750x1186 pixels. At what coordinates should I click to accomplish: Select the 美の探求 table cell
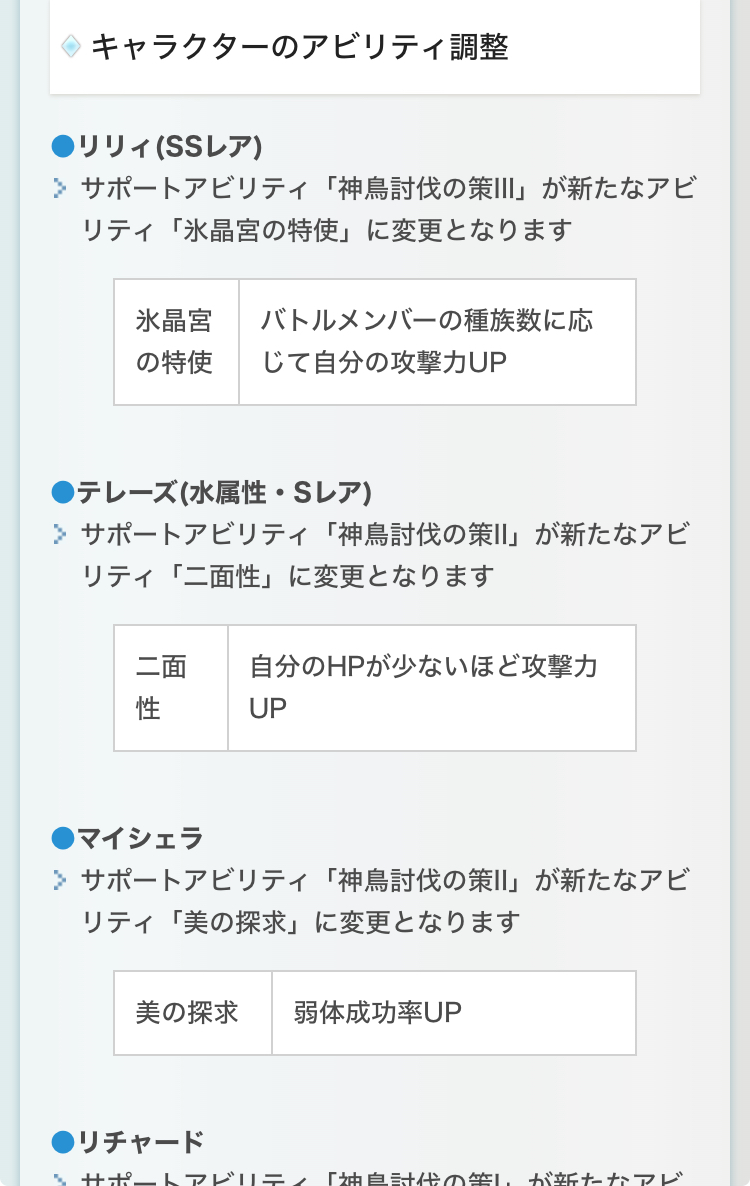point(192,1012)
